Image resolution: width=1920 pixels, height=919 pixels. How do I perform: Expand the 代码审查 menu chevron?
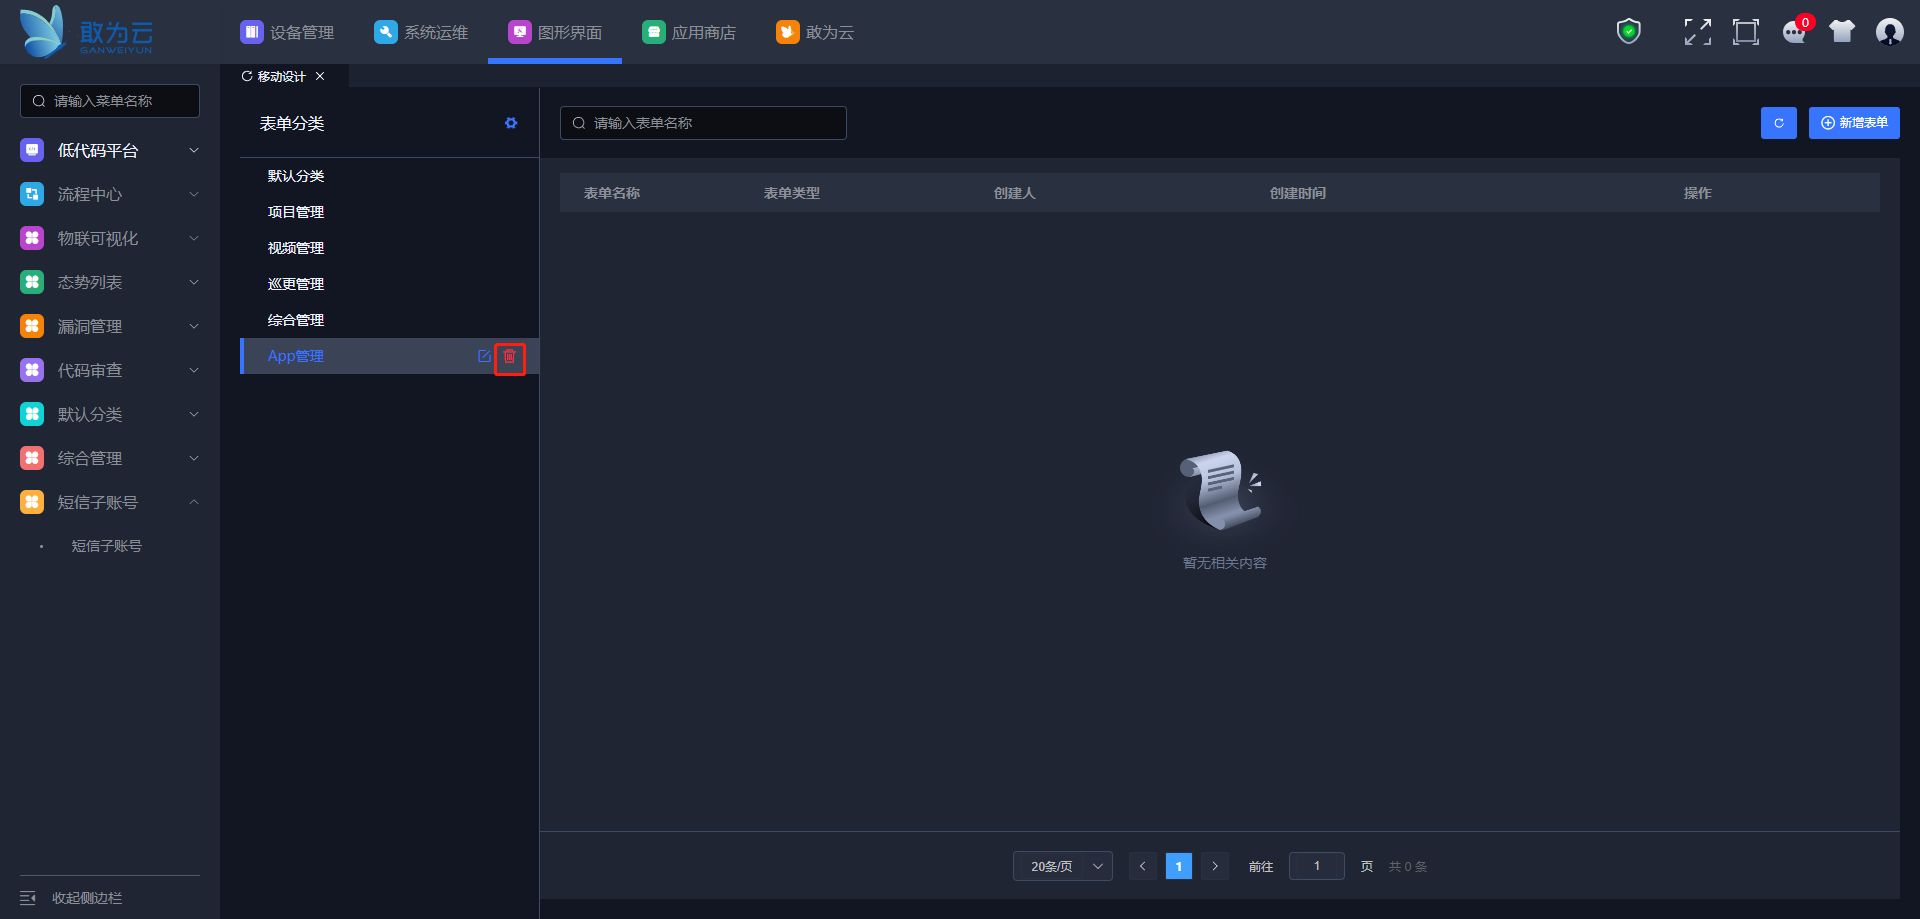click(194, 370)
